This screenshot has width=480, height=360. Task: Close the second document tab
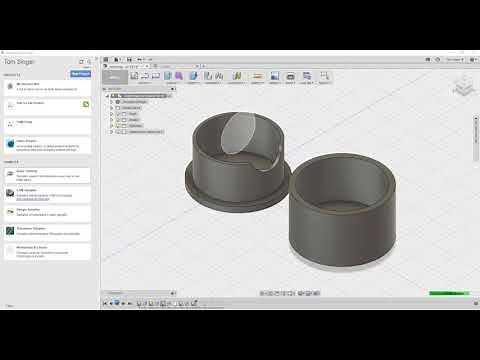click(x=197, y=66)
